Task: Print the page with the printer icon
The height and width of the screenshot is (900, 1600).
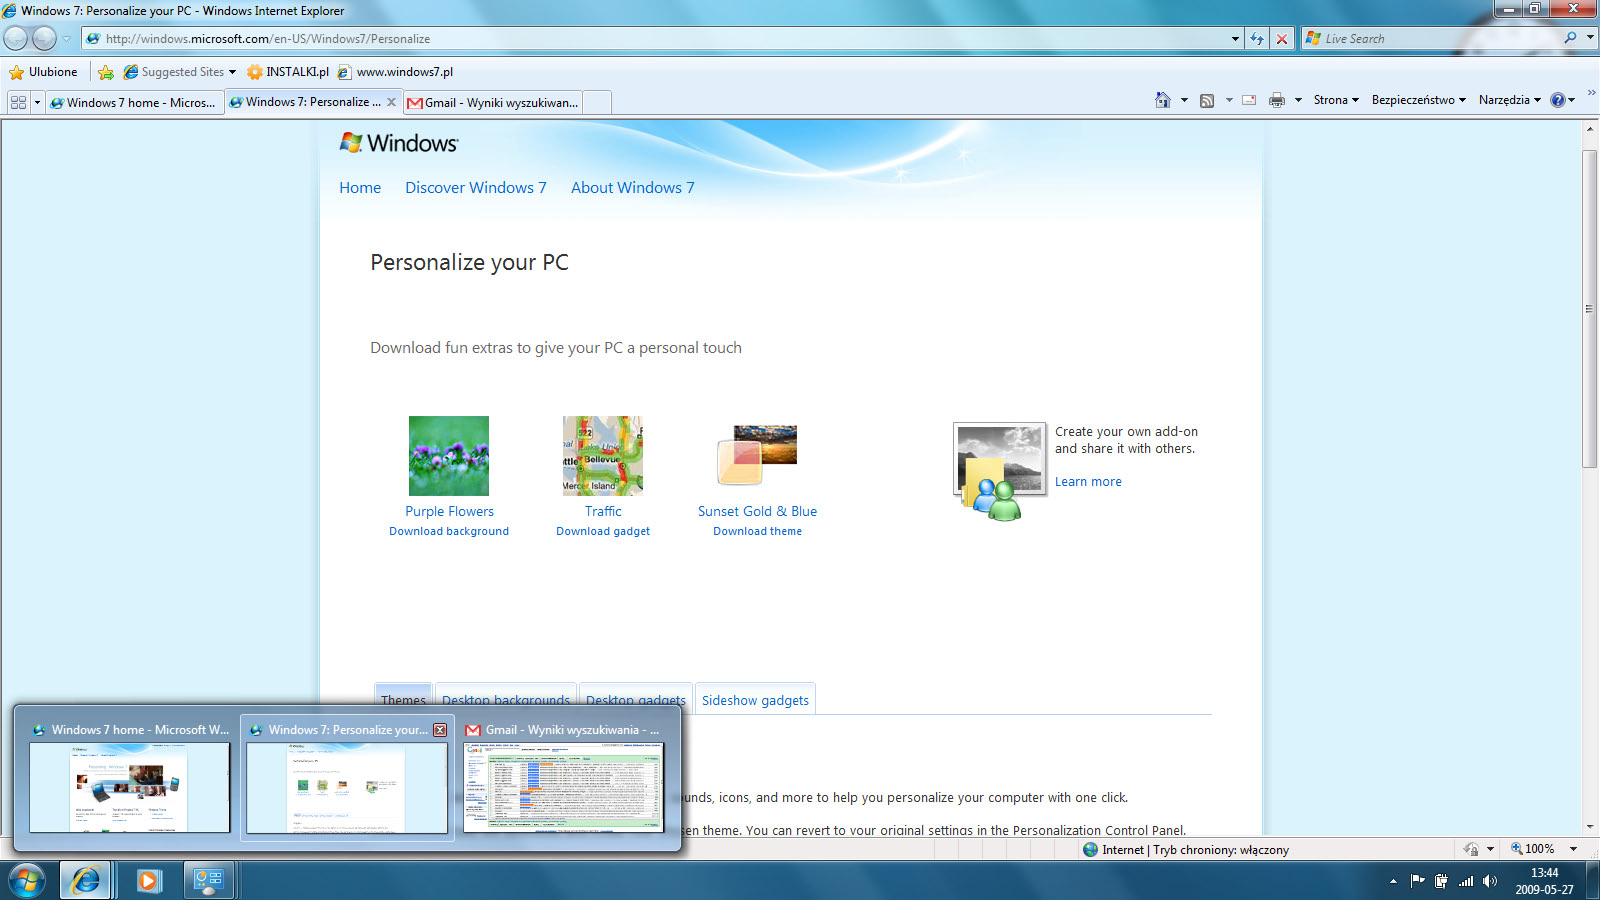Action: (1277, 100)
